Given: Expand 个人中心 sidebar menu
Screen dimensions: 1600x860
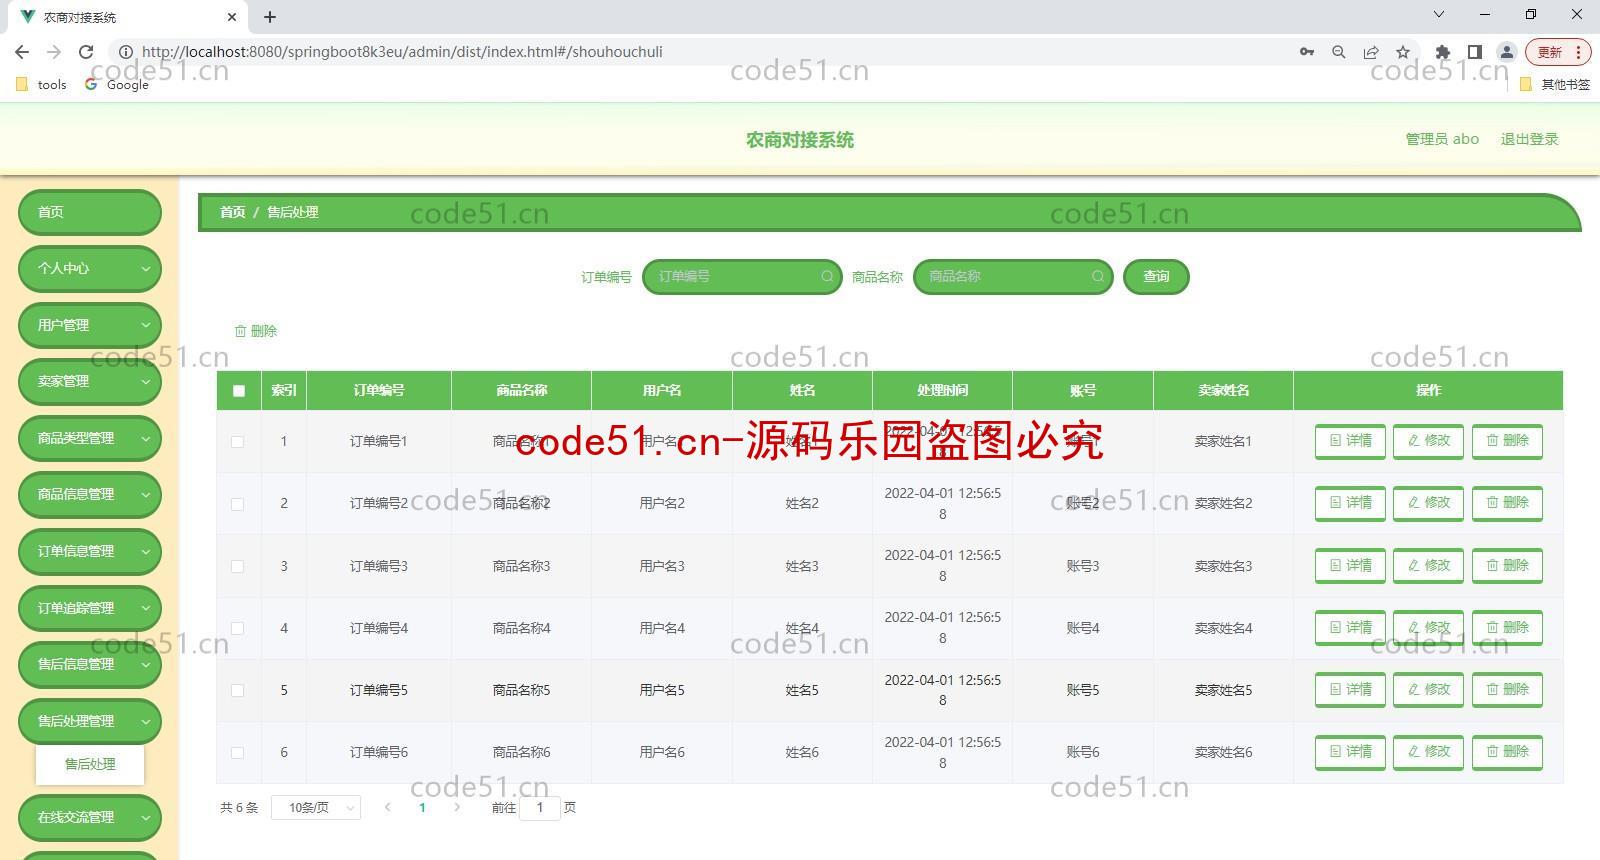Looking at the screenshot, I should click(90, 269).
